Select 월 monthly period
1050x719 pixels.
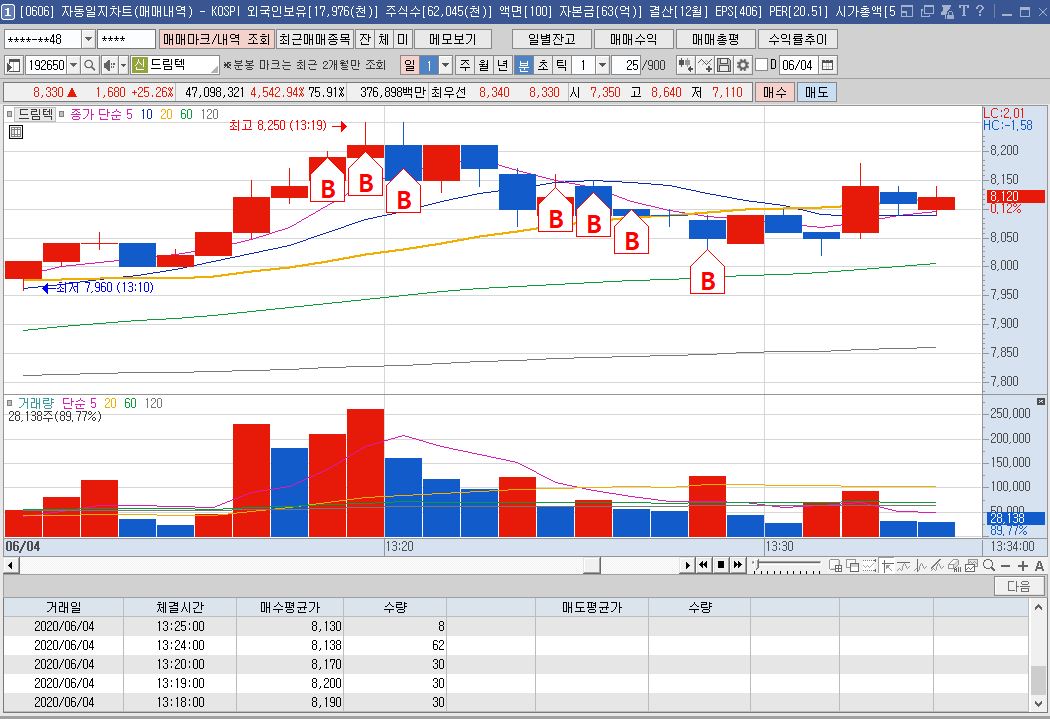483,65
